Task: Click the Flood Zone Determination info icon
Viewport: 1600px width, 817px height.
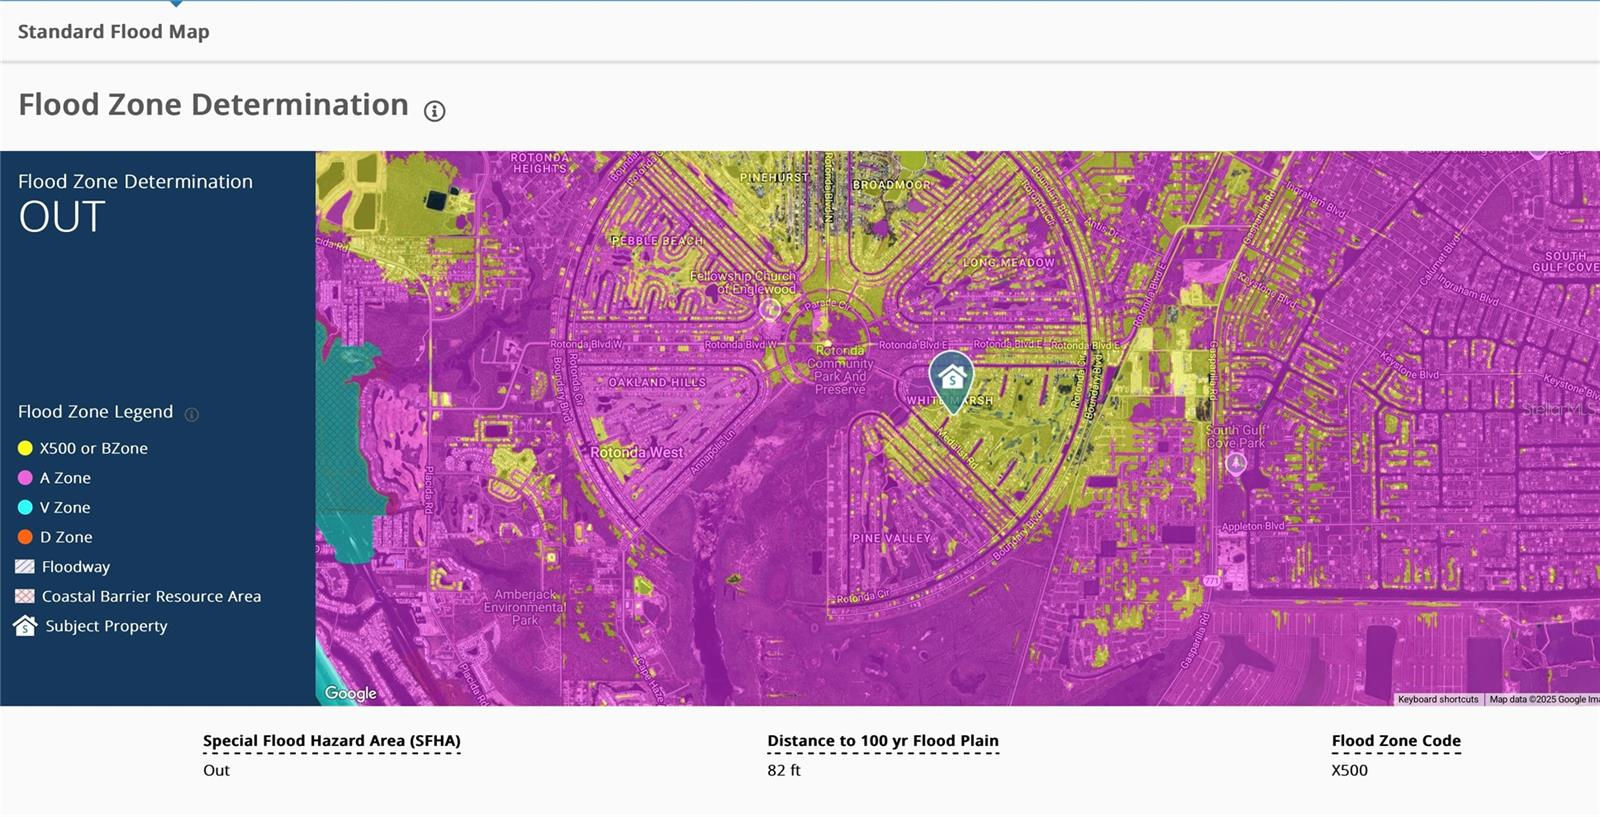Action: coord(434,111)
